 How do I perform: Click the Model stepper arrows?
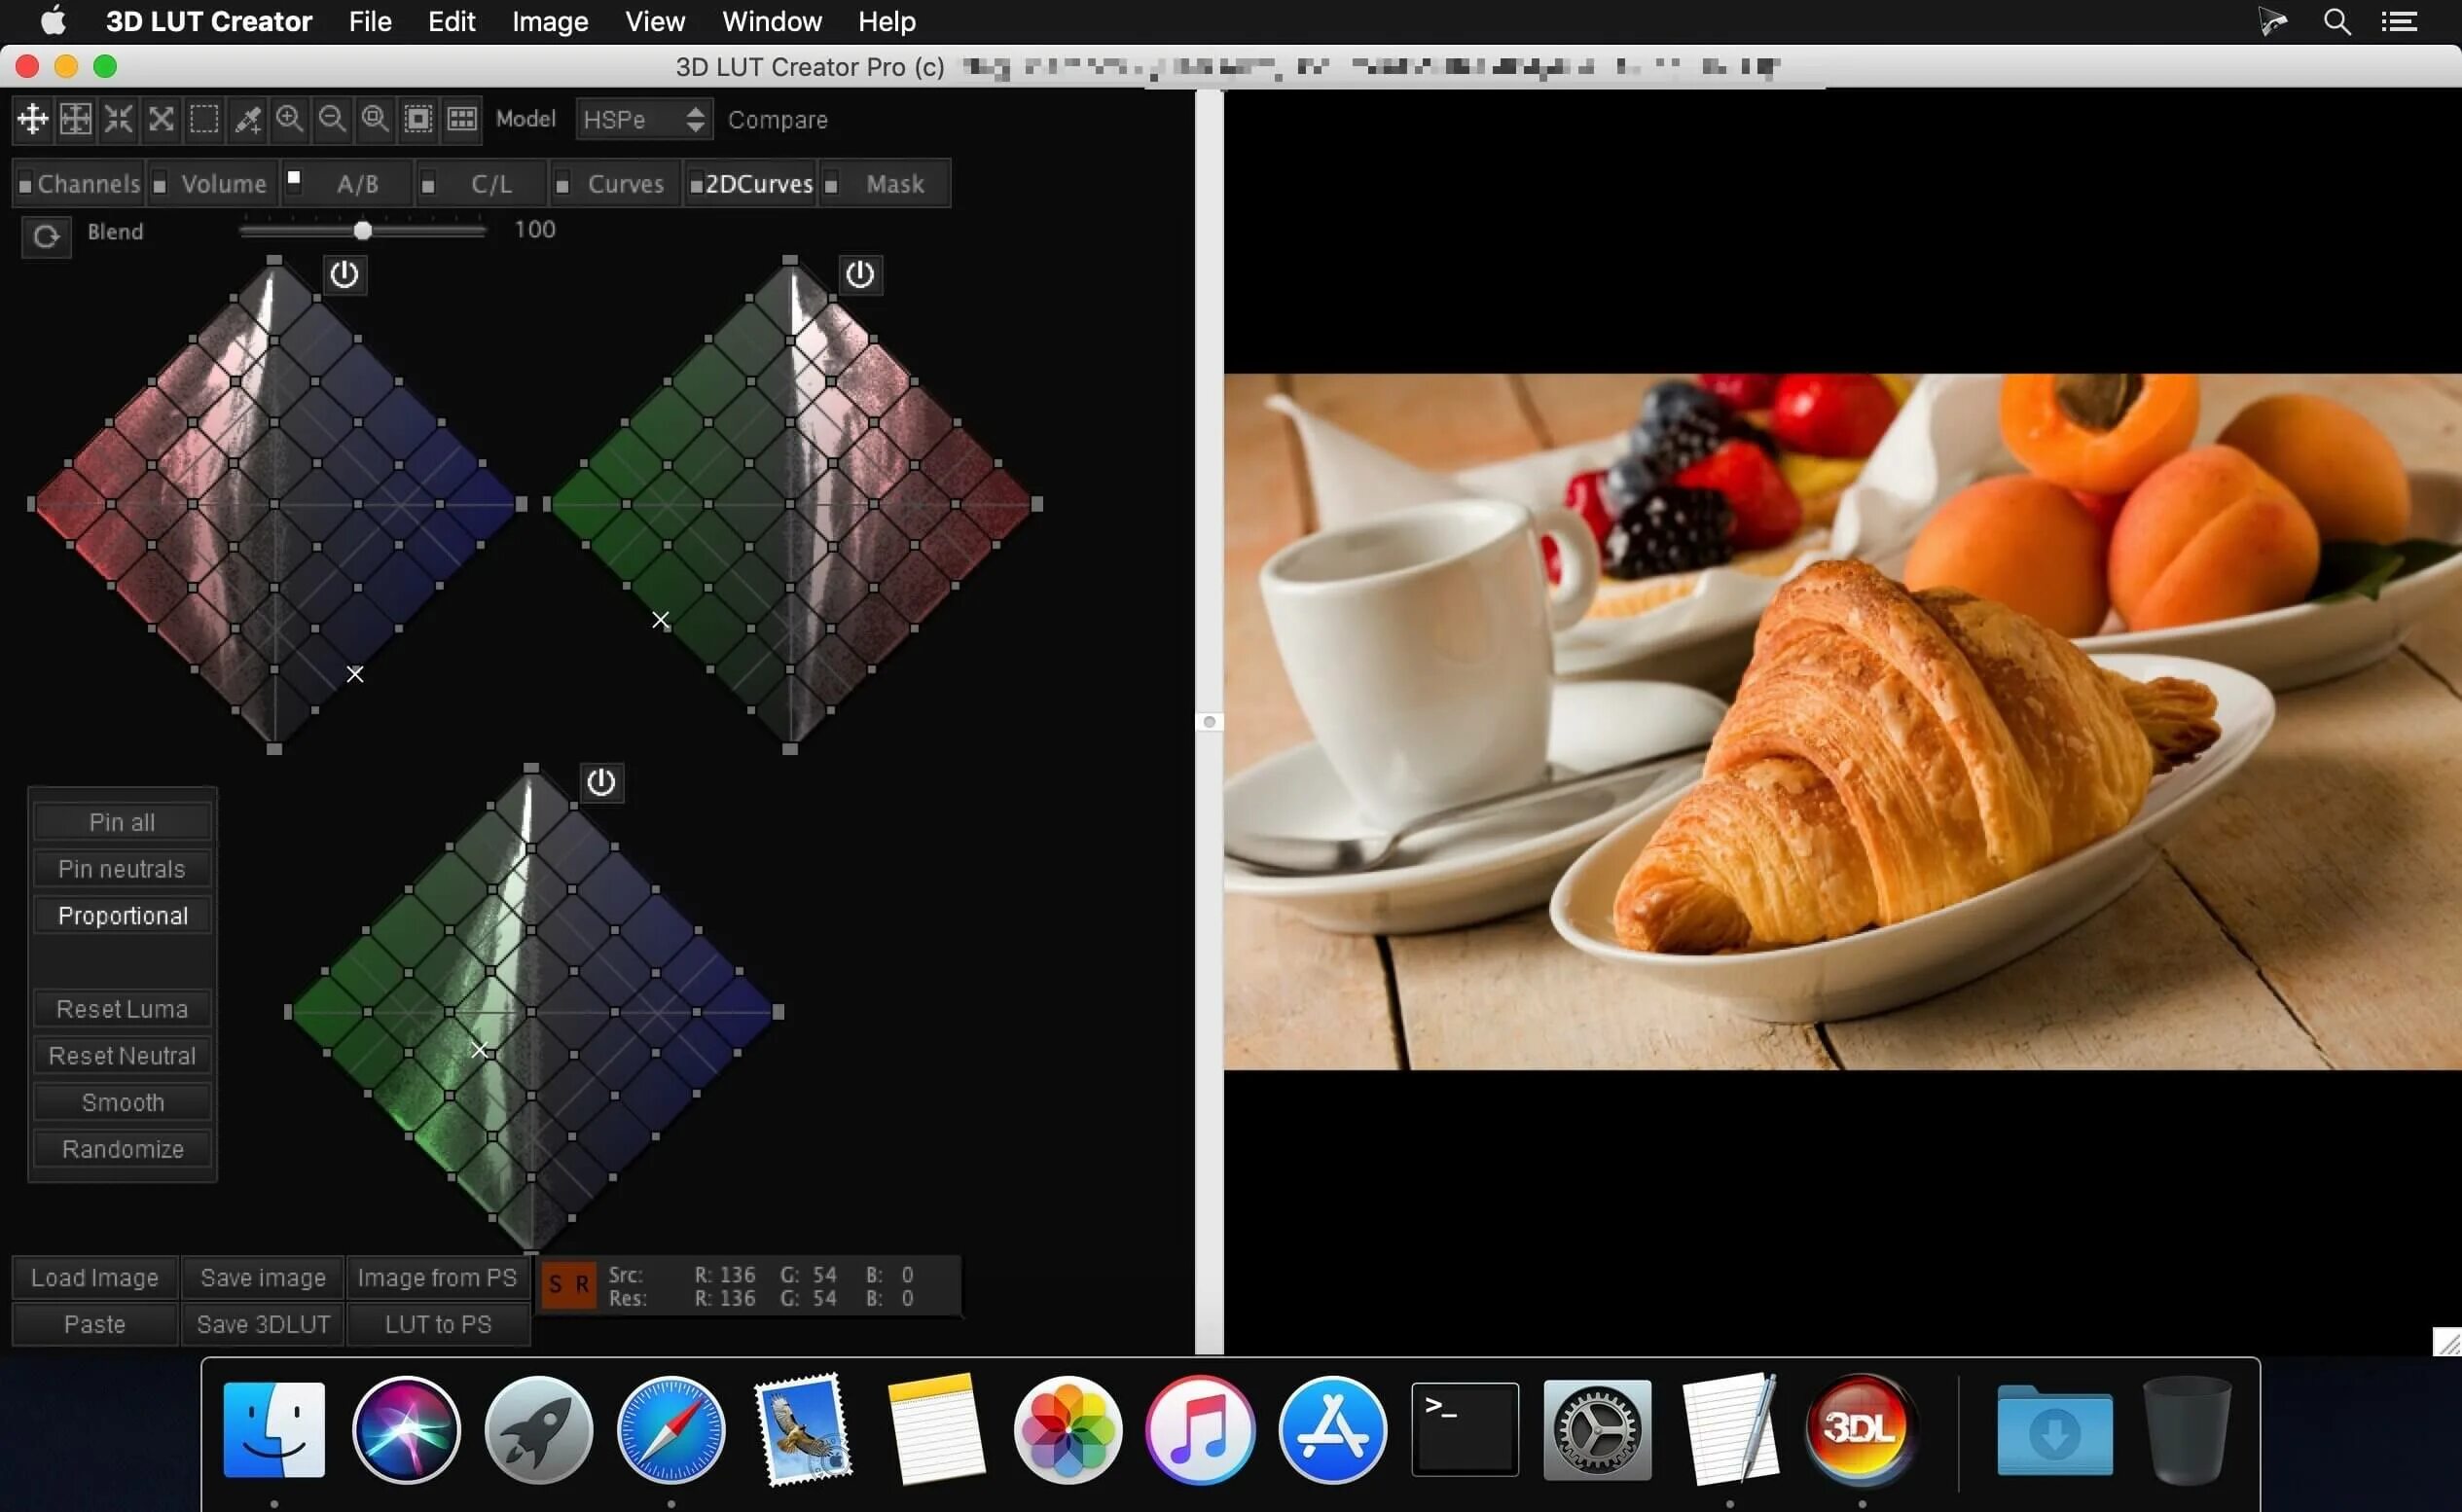pyautogui.click(x=697, y=118)
